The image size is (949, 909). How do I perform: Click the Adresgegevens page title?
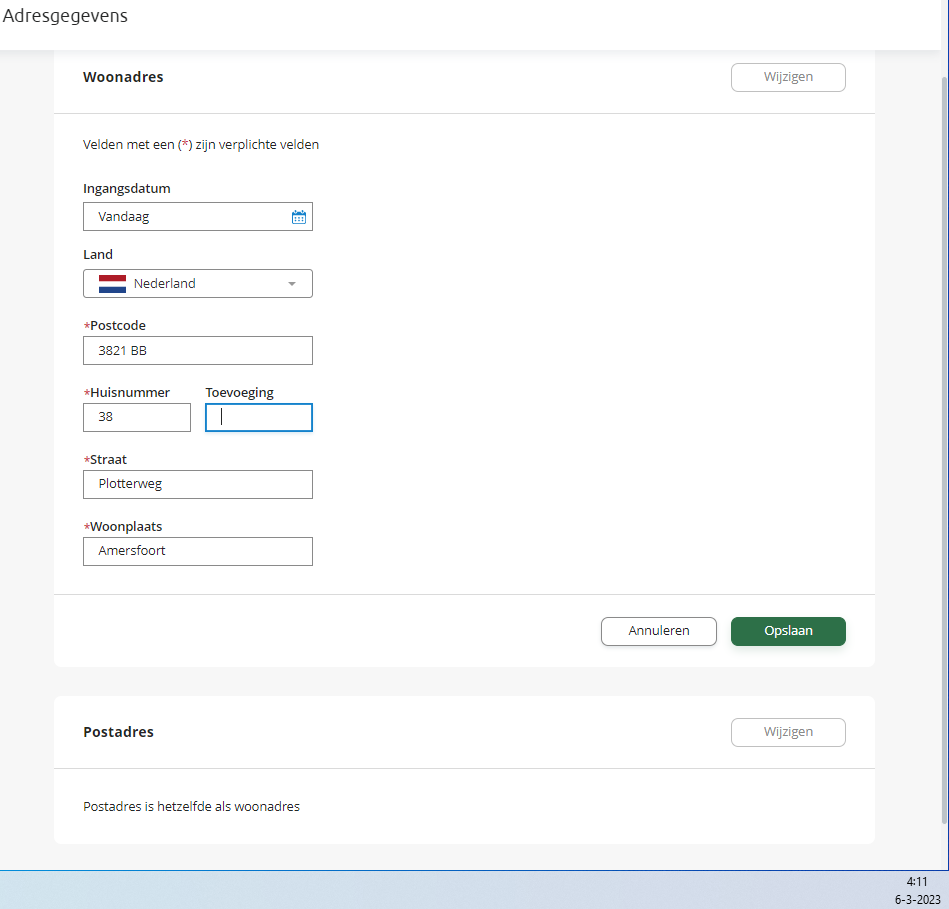click(65, 16)
